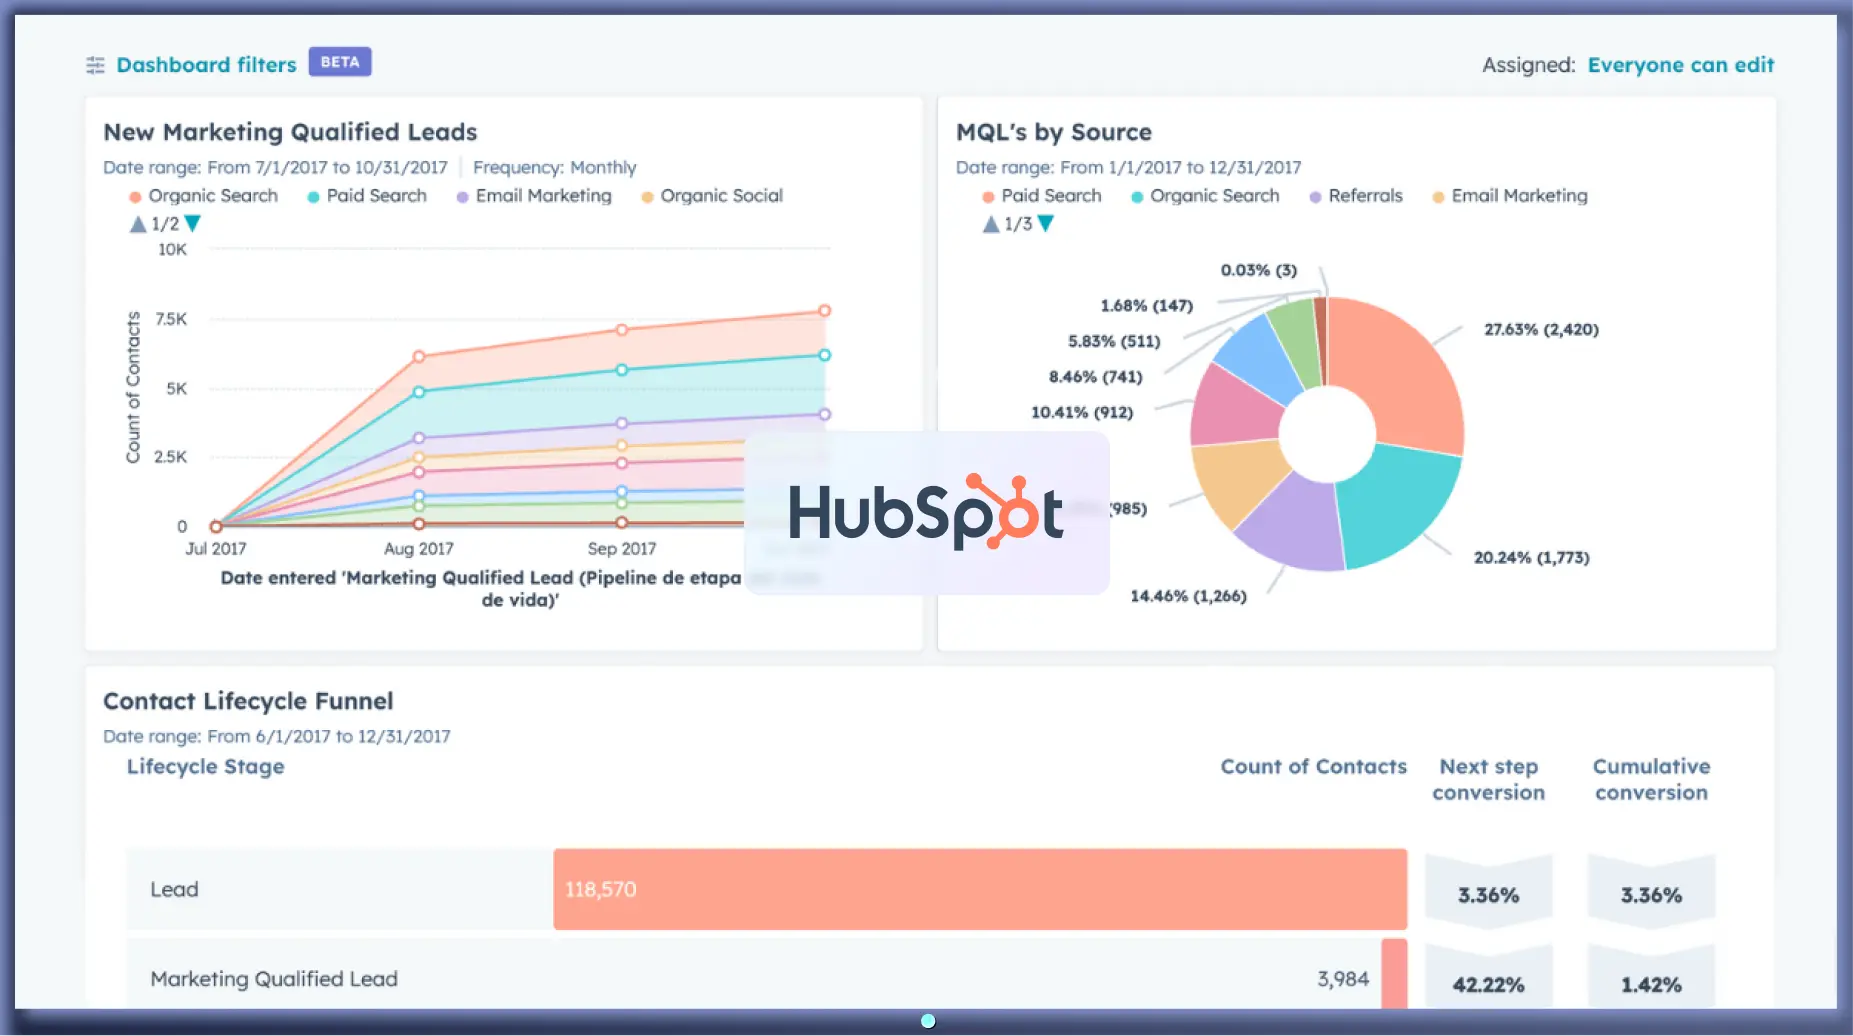Go to next legend page in MQL's chart
The width and height of the screenshot is (1853, 1036).
click(1046, 224)
